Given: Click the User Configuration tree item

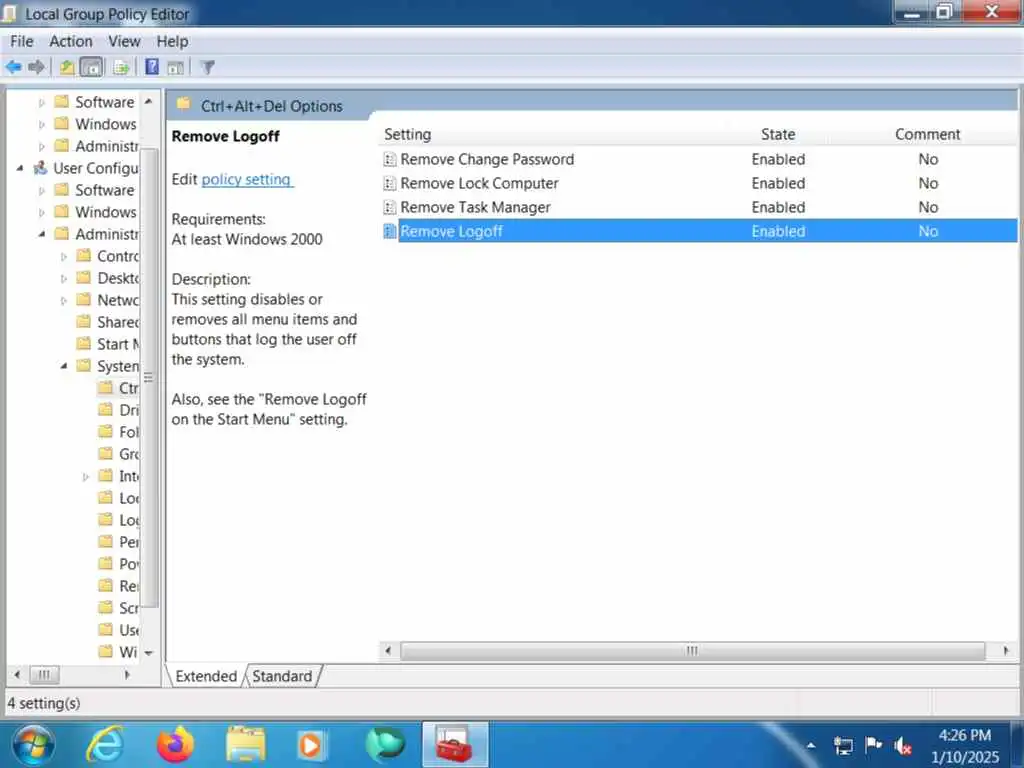Looking at the screenshot, I should point(86,168).
